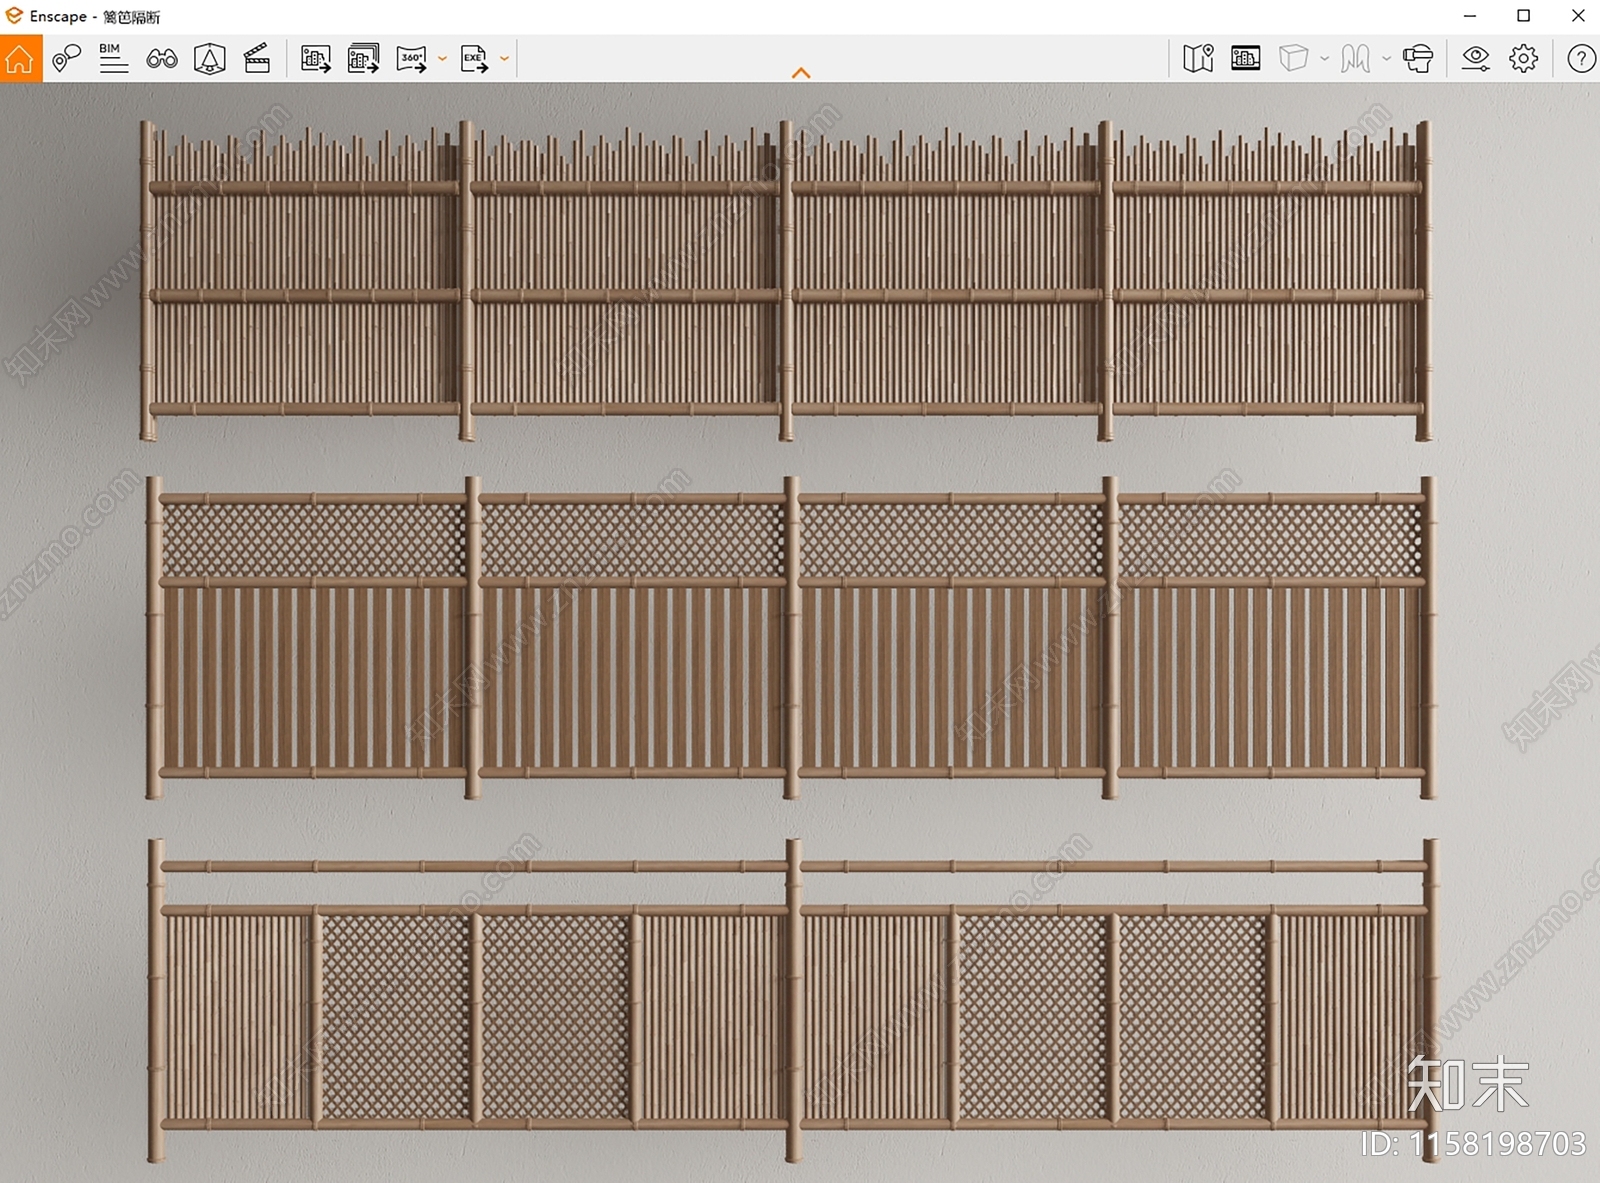Export standalone EXE file icon
This screenshot has width=1600, height=1183.
point(474,59)
